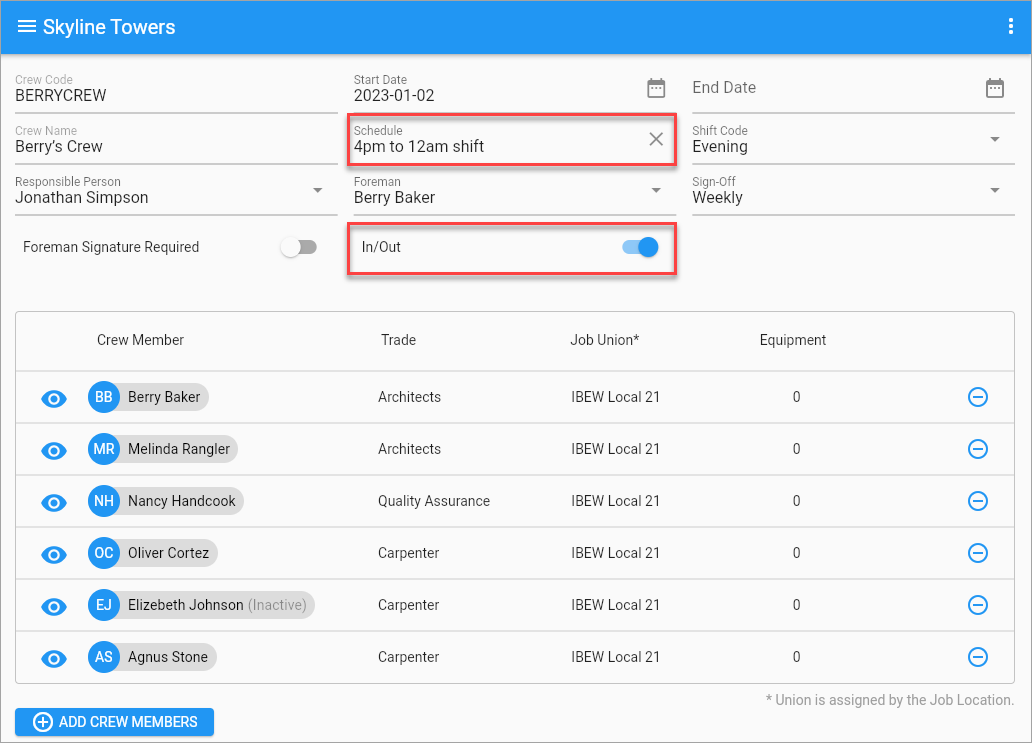Enable the Foreman Signature Required switch

299,247
